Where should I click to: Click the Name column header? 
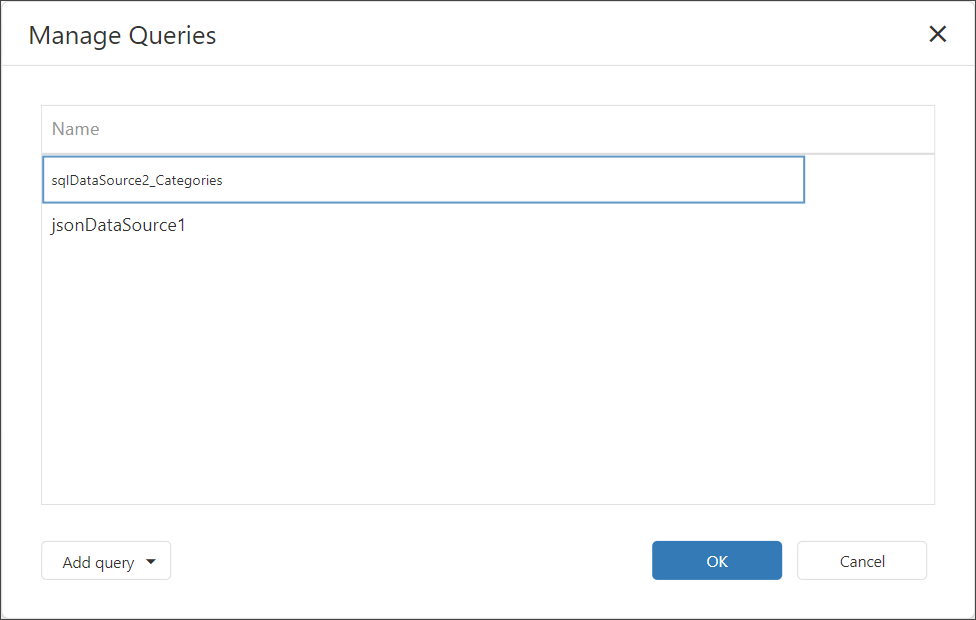(76, 129)
